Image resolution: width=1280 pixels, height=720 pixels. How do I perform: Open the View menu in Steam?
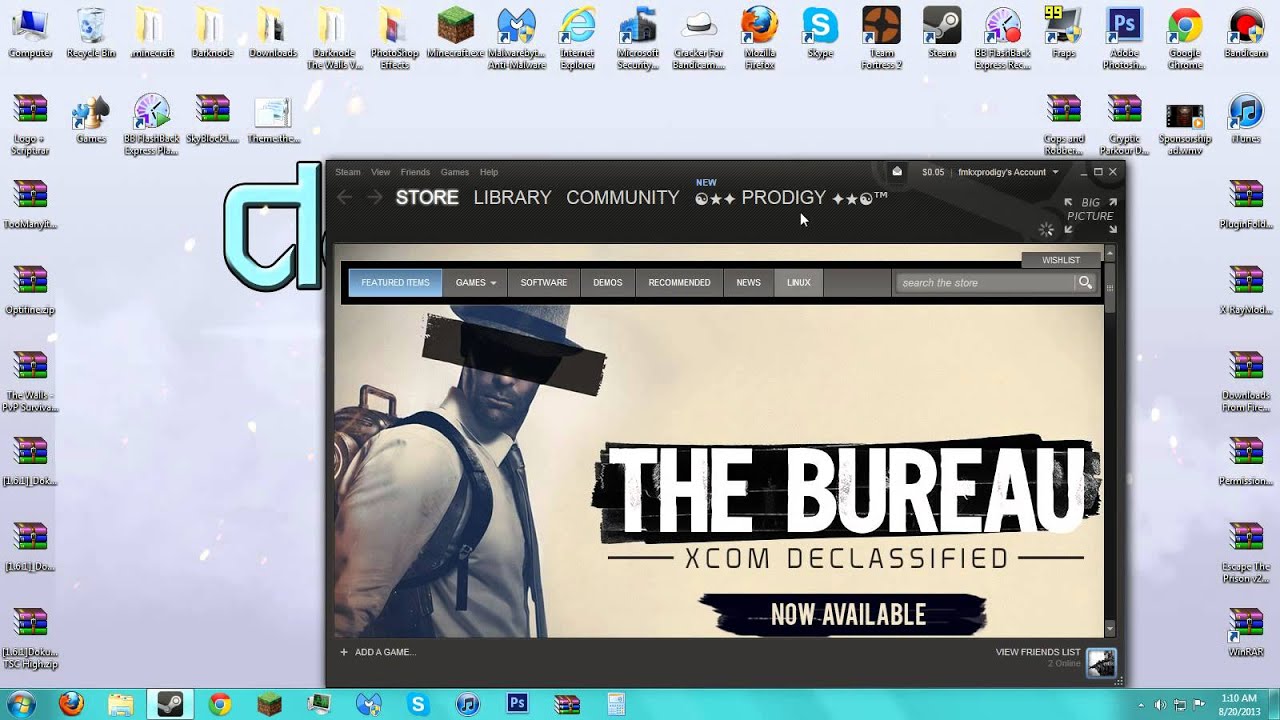pos(381,172)
